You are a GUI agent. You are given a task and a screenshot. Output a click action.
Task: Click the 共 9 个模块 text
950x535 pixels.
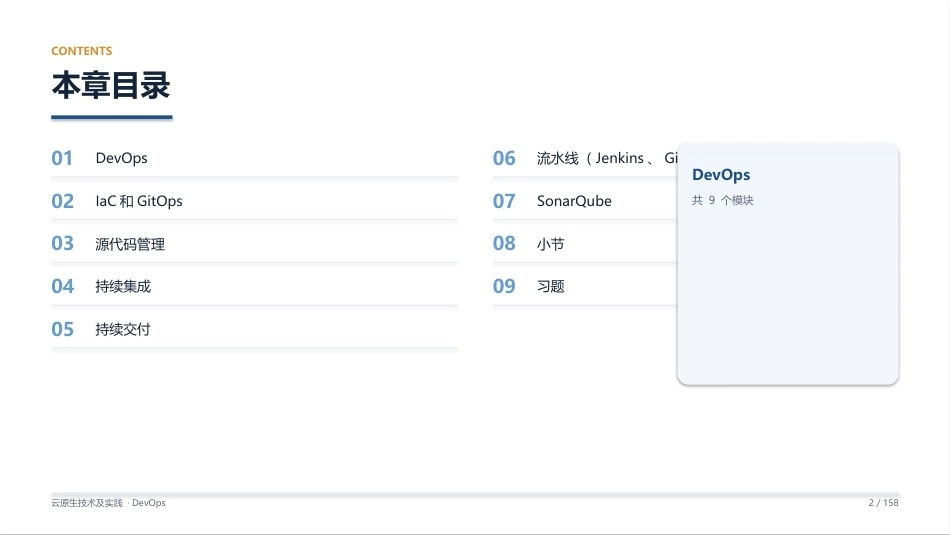(722, 201)
